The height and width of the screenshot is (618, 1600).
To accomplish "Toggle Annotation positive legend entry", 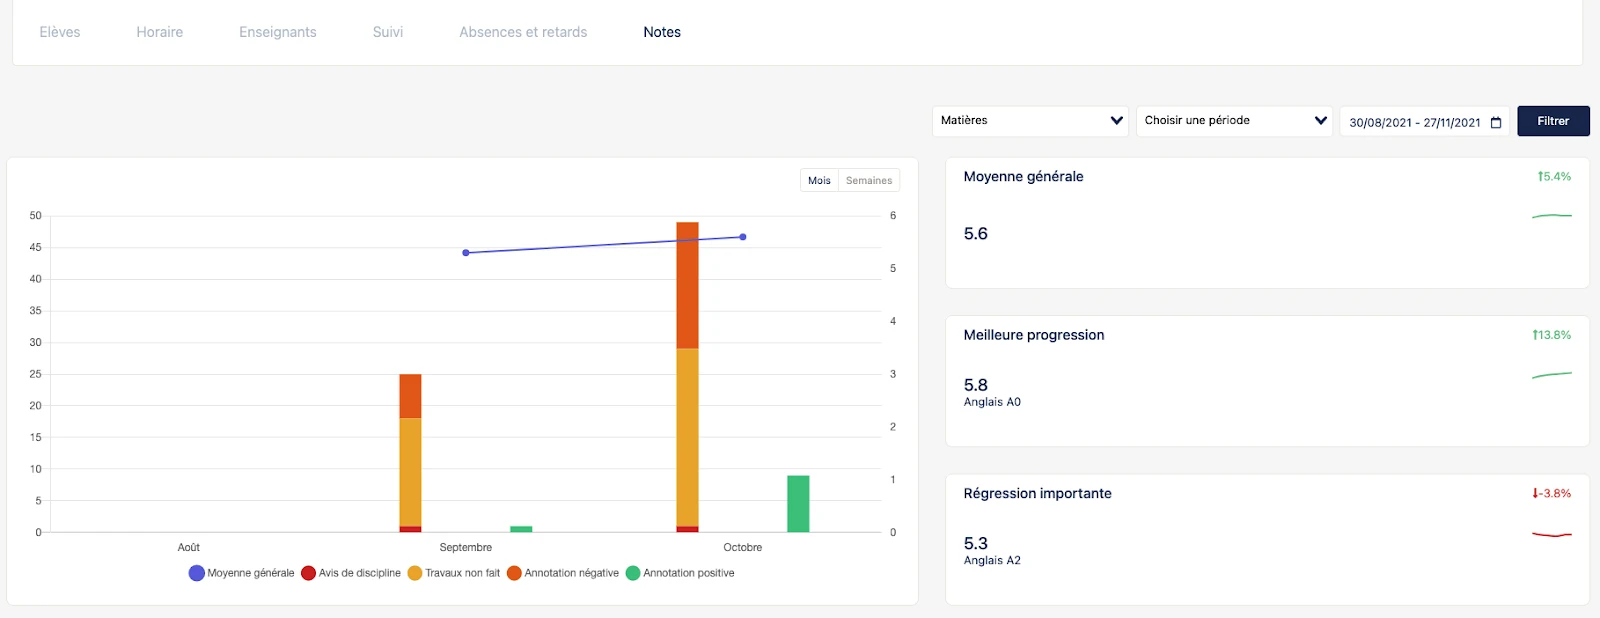I will pos(680,573).
